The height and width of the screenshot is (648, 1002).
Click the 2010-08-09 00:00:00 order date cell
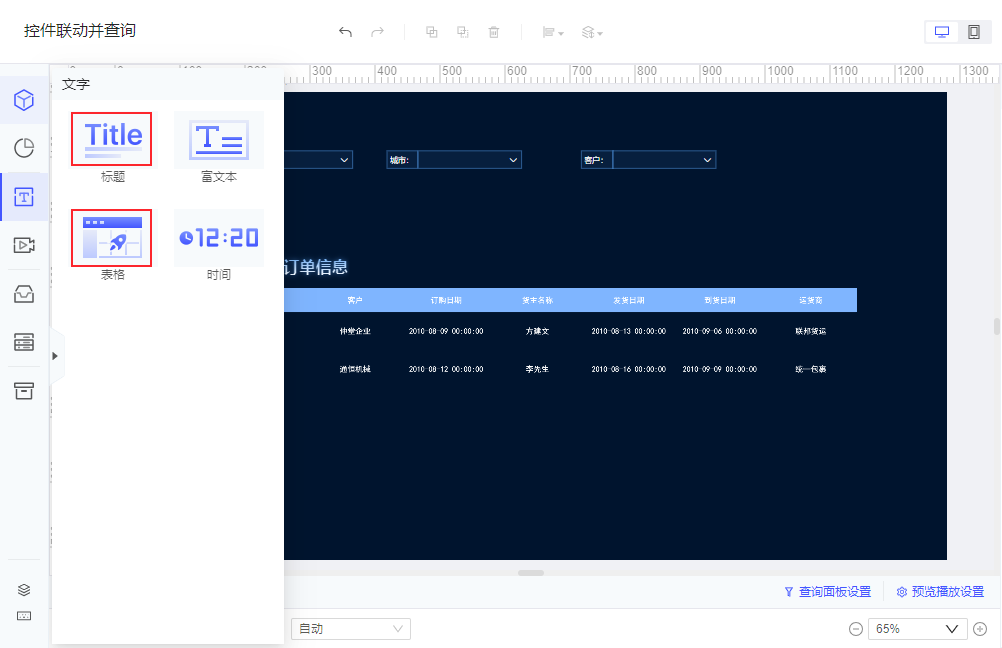click(x=446, y=331)
